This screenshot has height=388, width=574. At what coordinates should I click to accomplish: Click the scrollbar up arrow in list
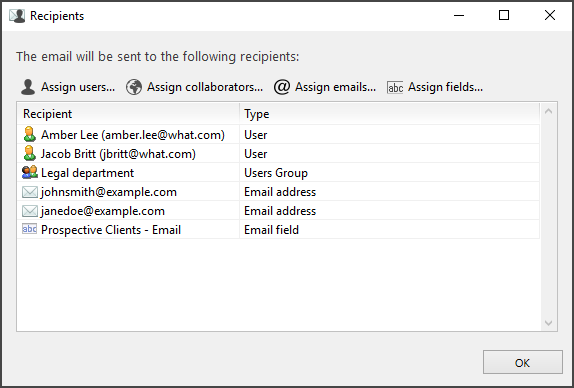point(548,111)
